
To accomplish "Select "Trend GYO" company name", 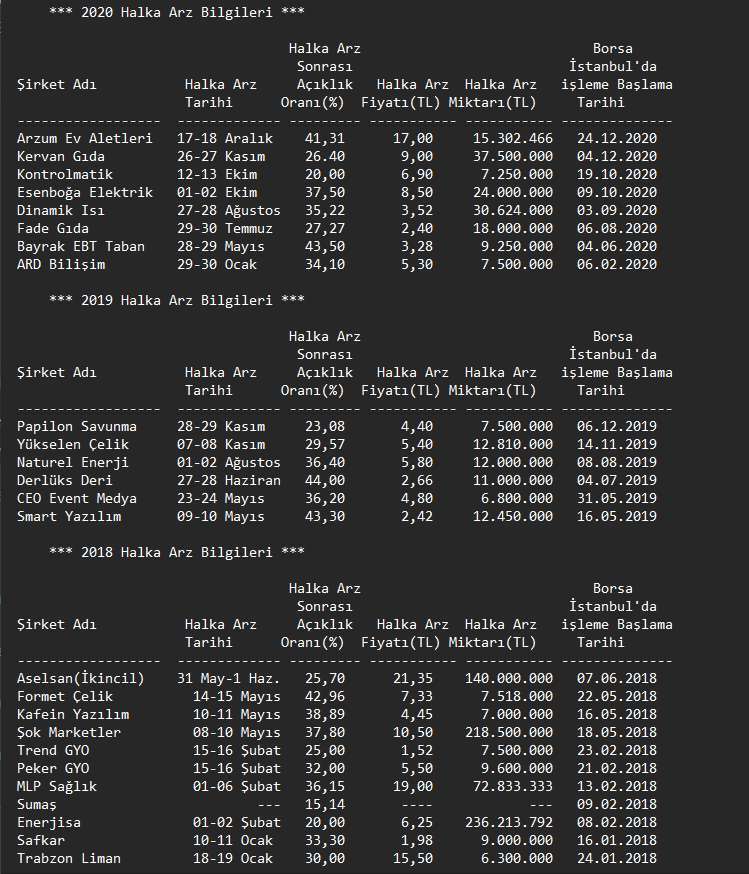I will click(x=53, y=750).
